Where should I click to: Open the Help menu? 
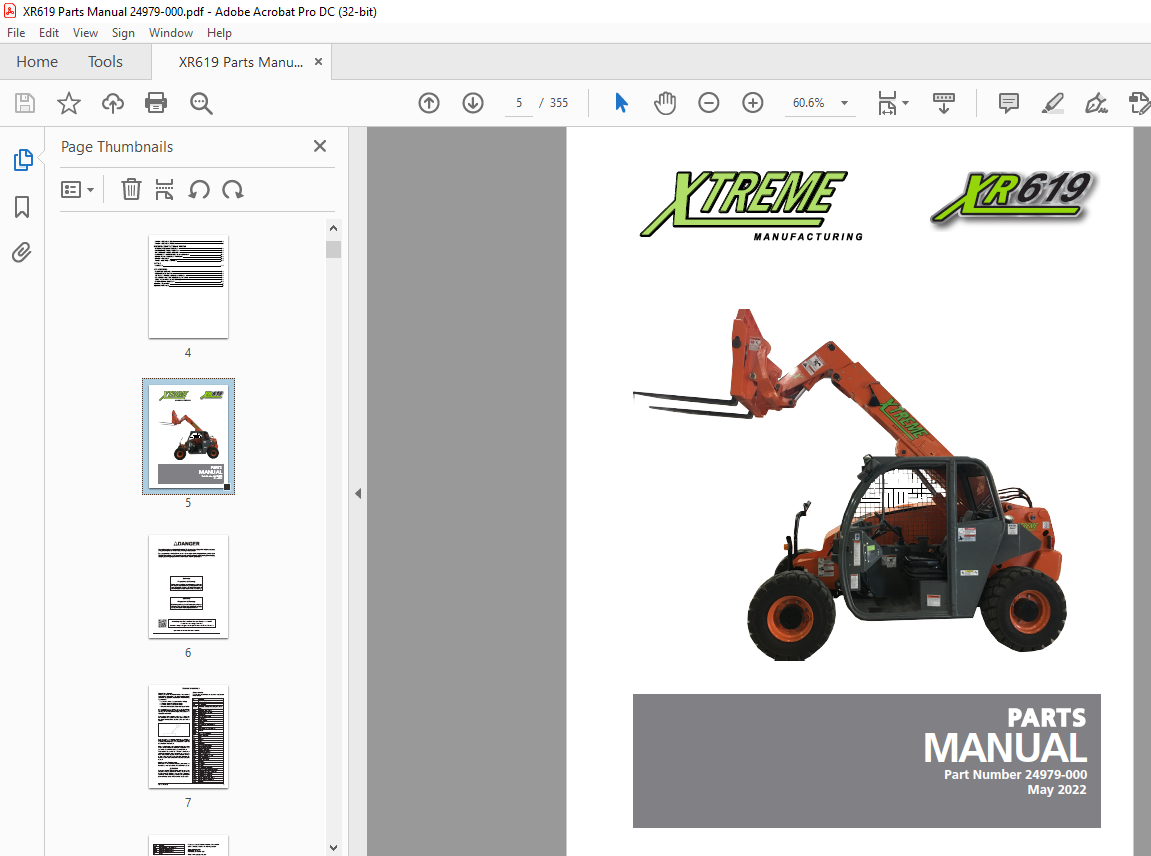[219, 33]
